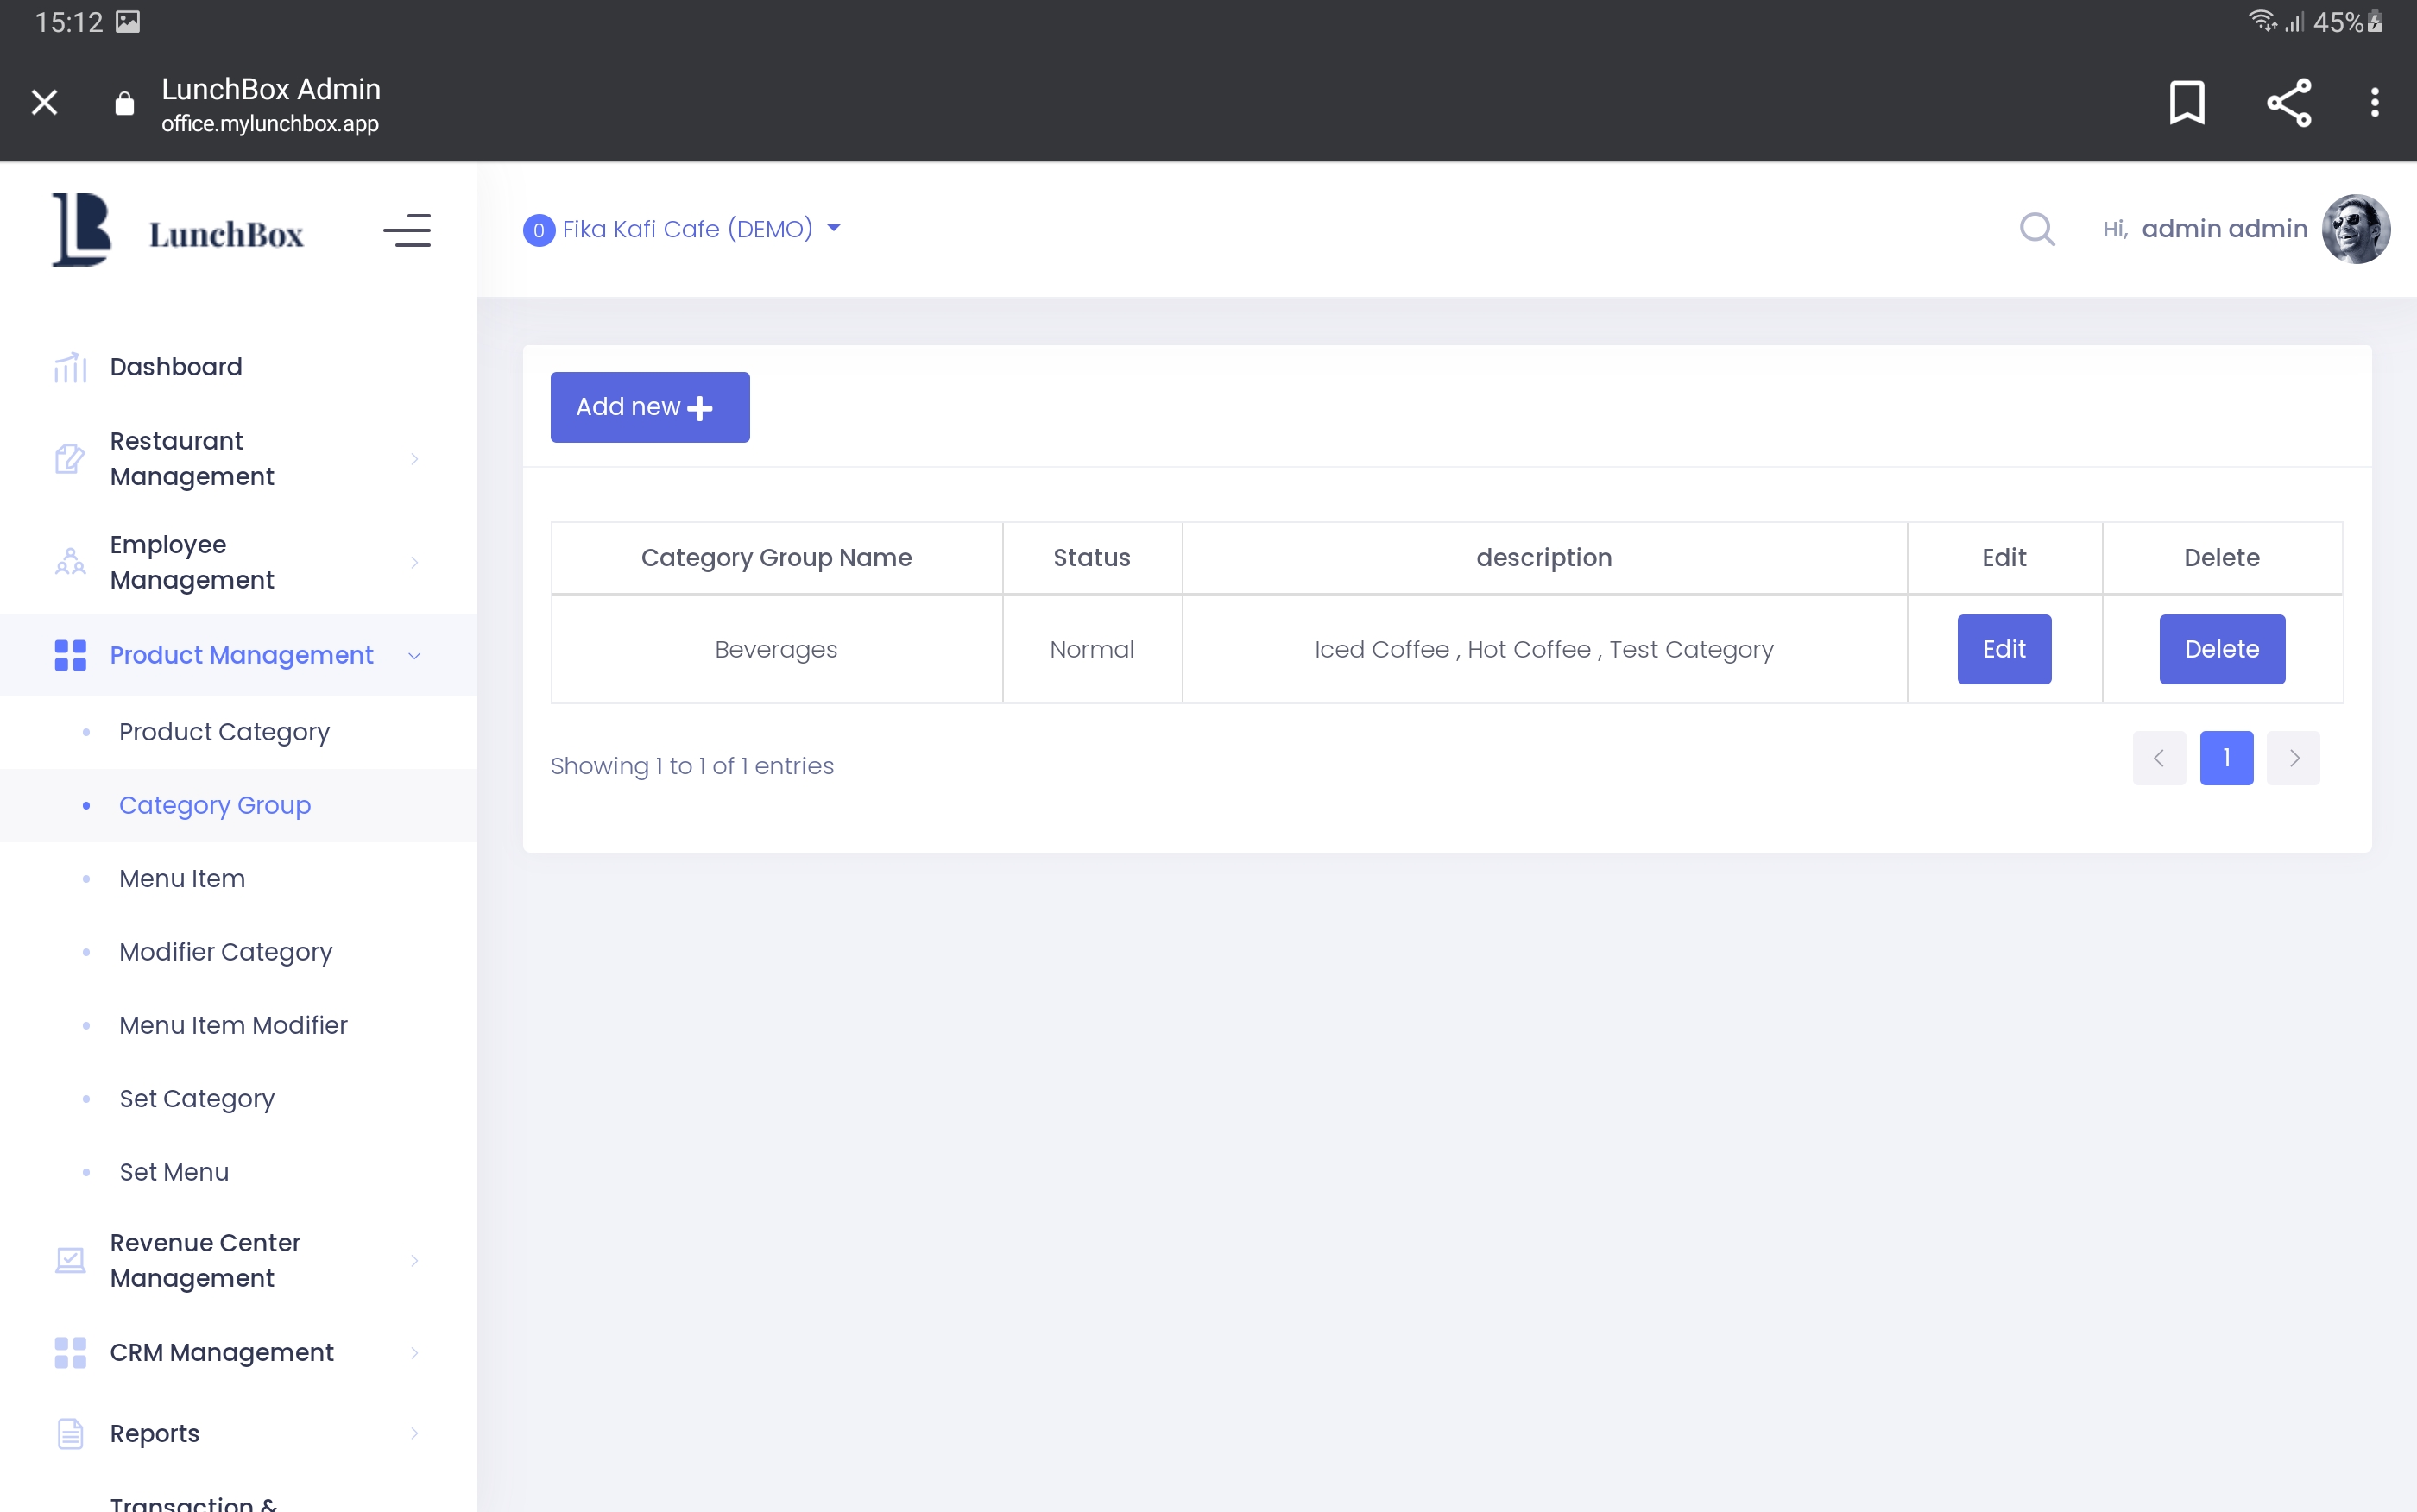Go to Modifier Category submenu item
Viewport: 2417px width, 1512px height.
(225, 951)
